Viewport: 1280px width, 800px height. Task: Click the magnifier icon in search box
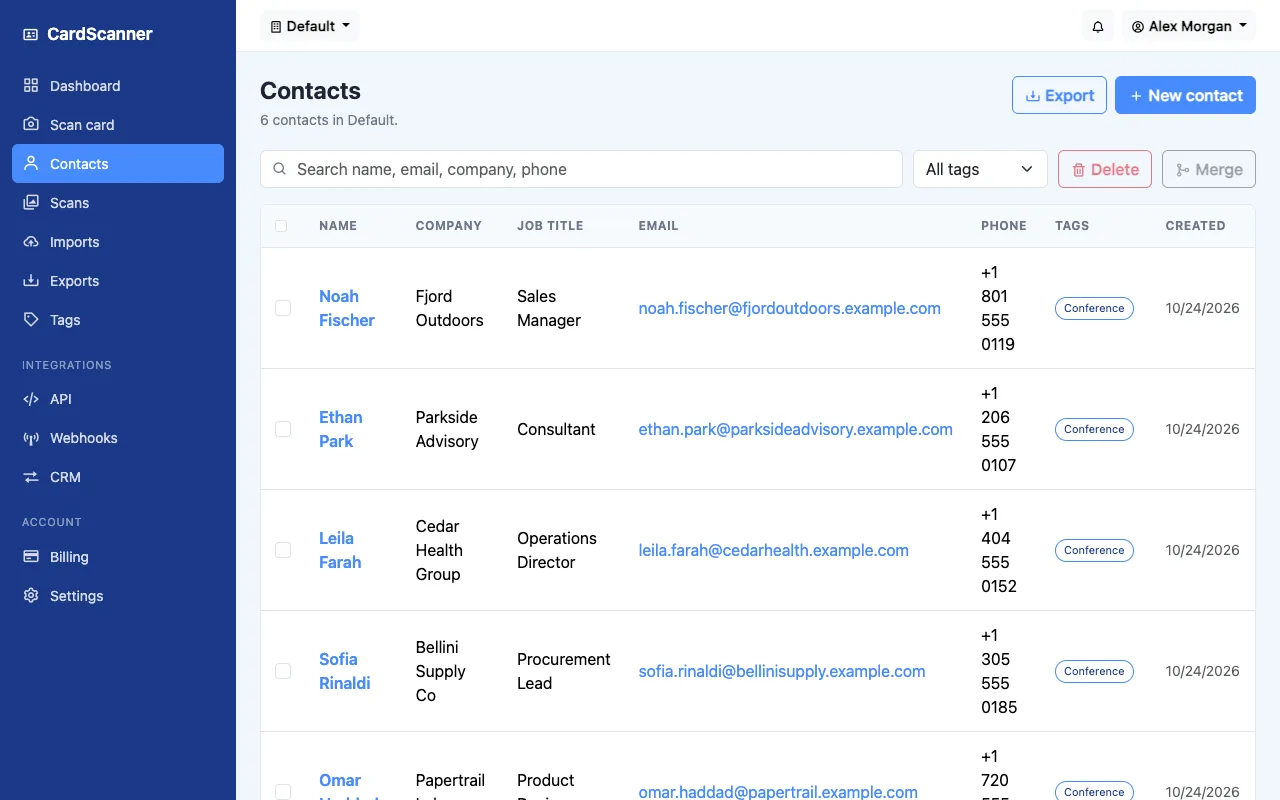tap(280, 170)
